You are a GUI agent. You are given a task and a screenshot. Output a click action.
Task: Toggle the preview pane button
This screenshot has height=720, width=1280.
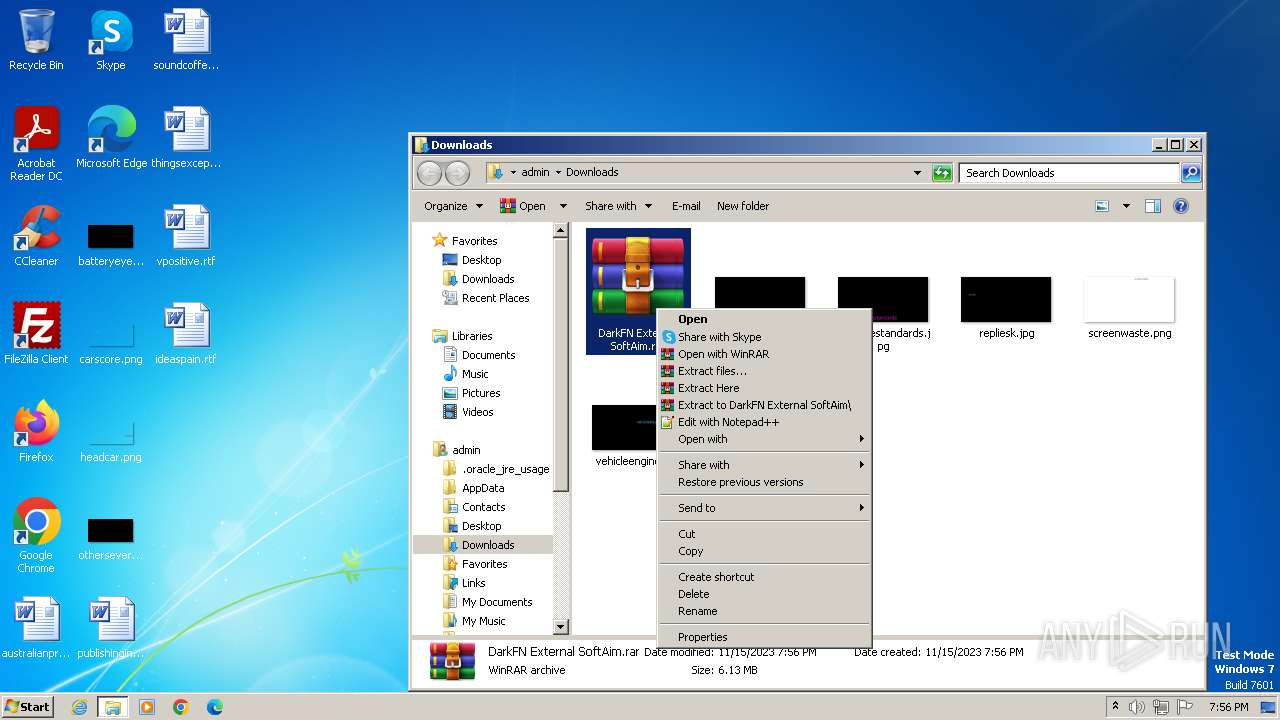(1153, 206)
